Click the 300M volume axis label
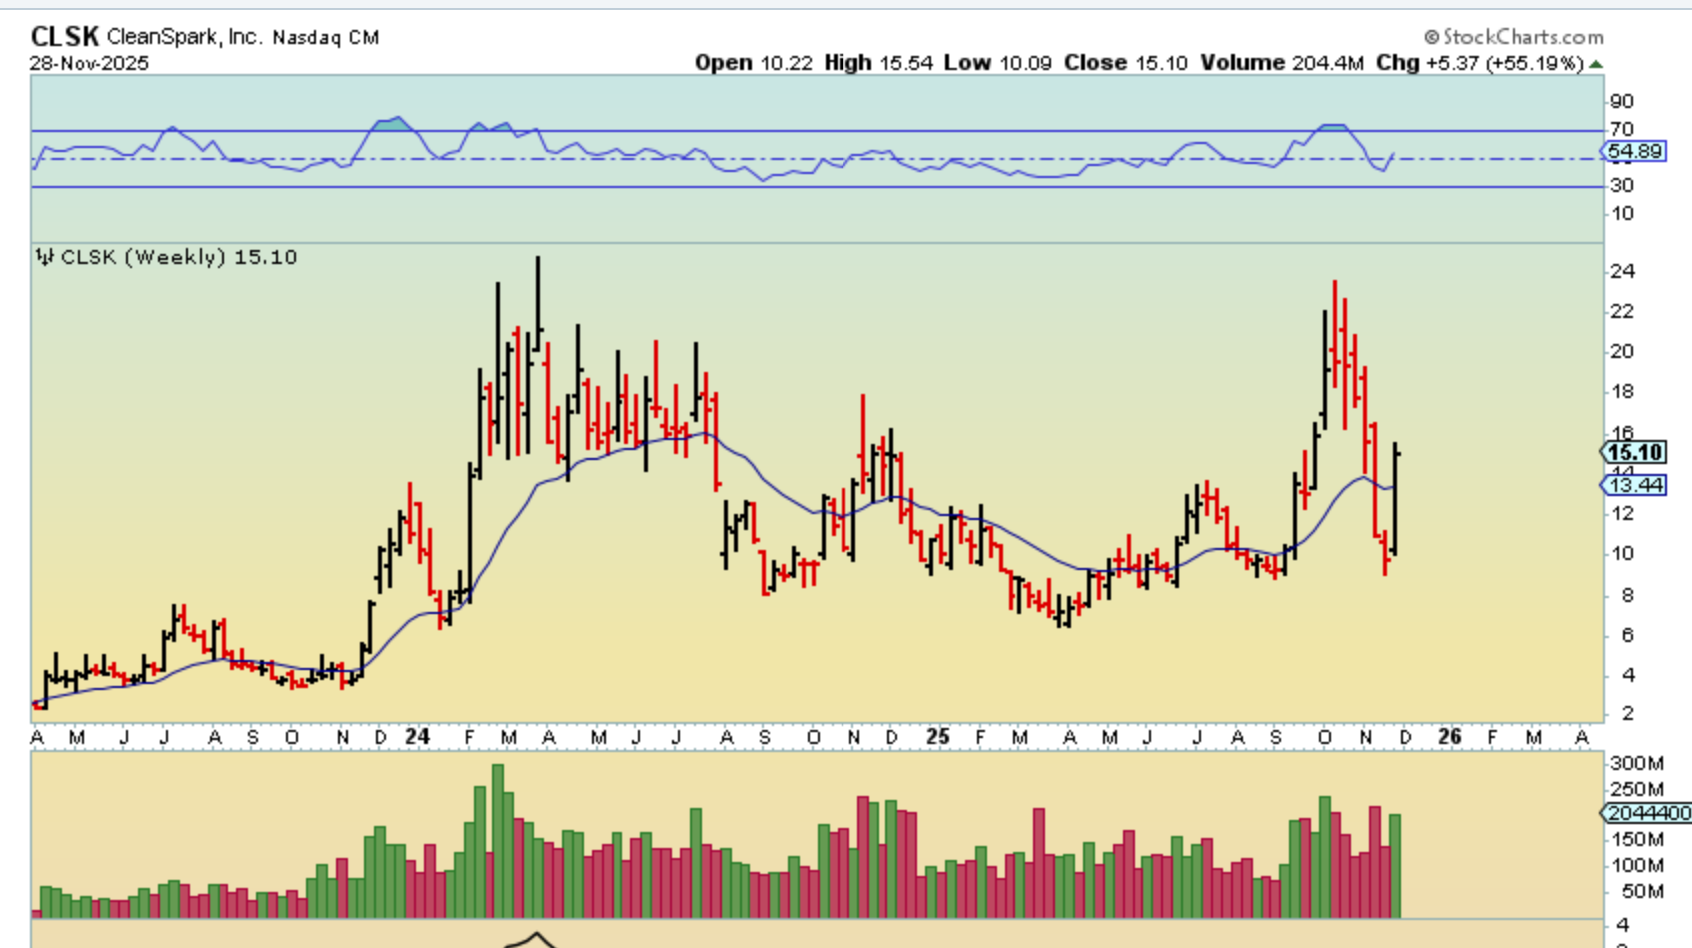Viewport: 1692px width, 948px height. [1636, 763]
